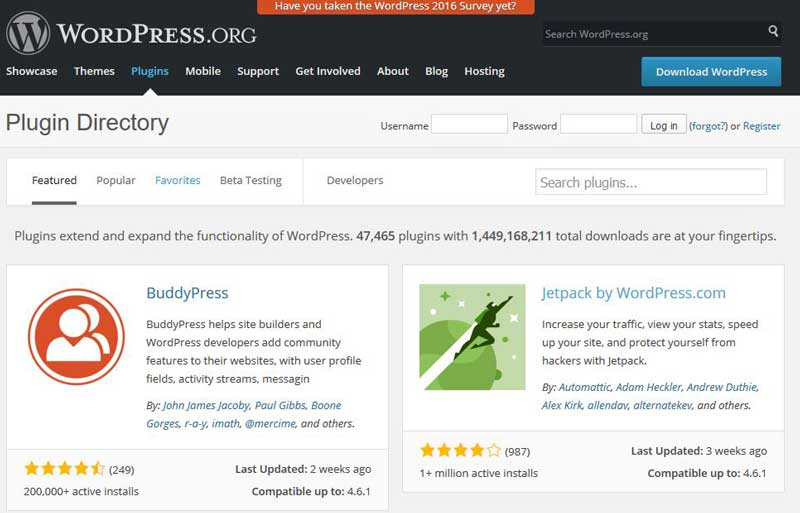
Task: Click '1+ million active installs' text
Action: point(479,473)
